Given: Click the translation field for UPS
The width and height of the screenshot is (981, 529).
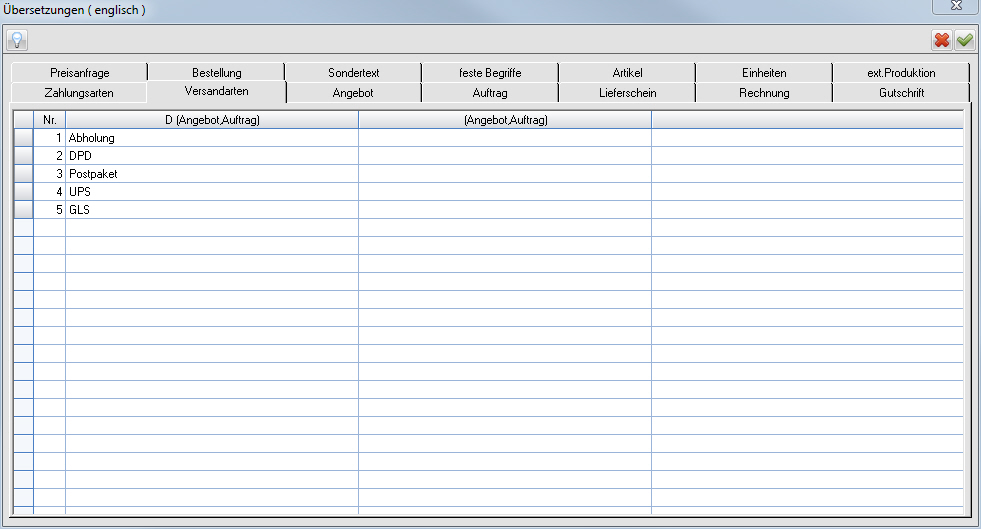Looking at the screenshot, I should point(505,191).
